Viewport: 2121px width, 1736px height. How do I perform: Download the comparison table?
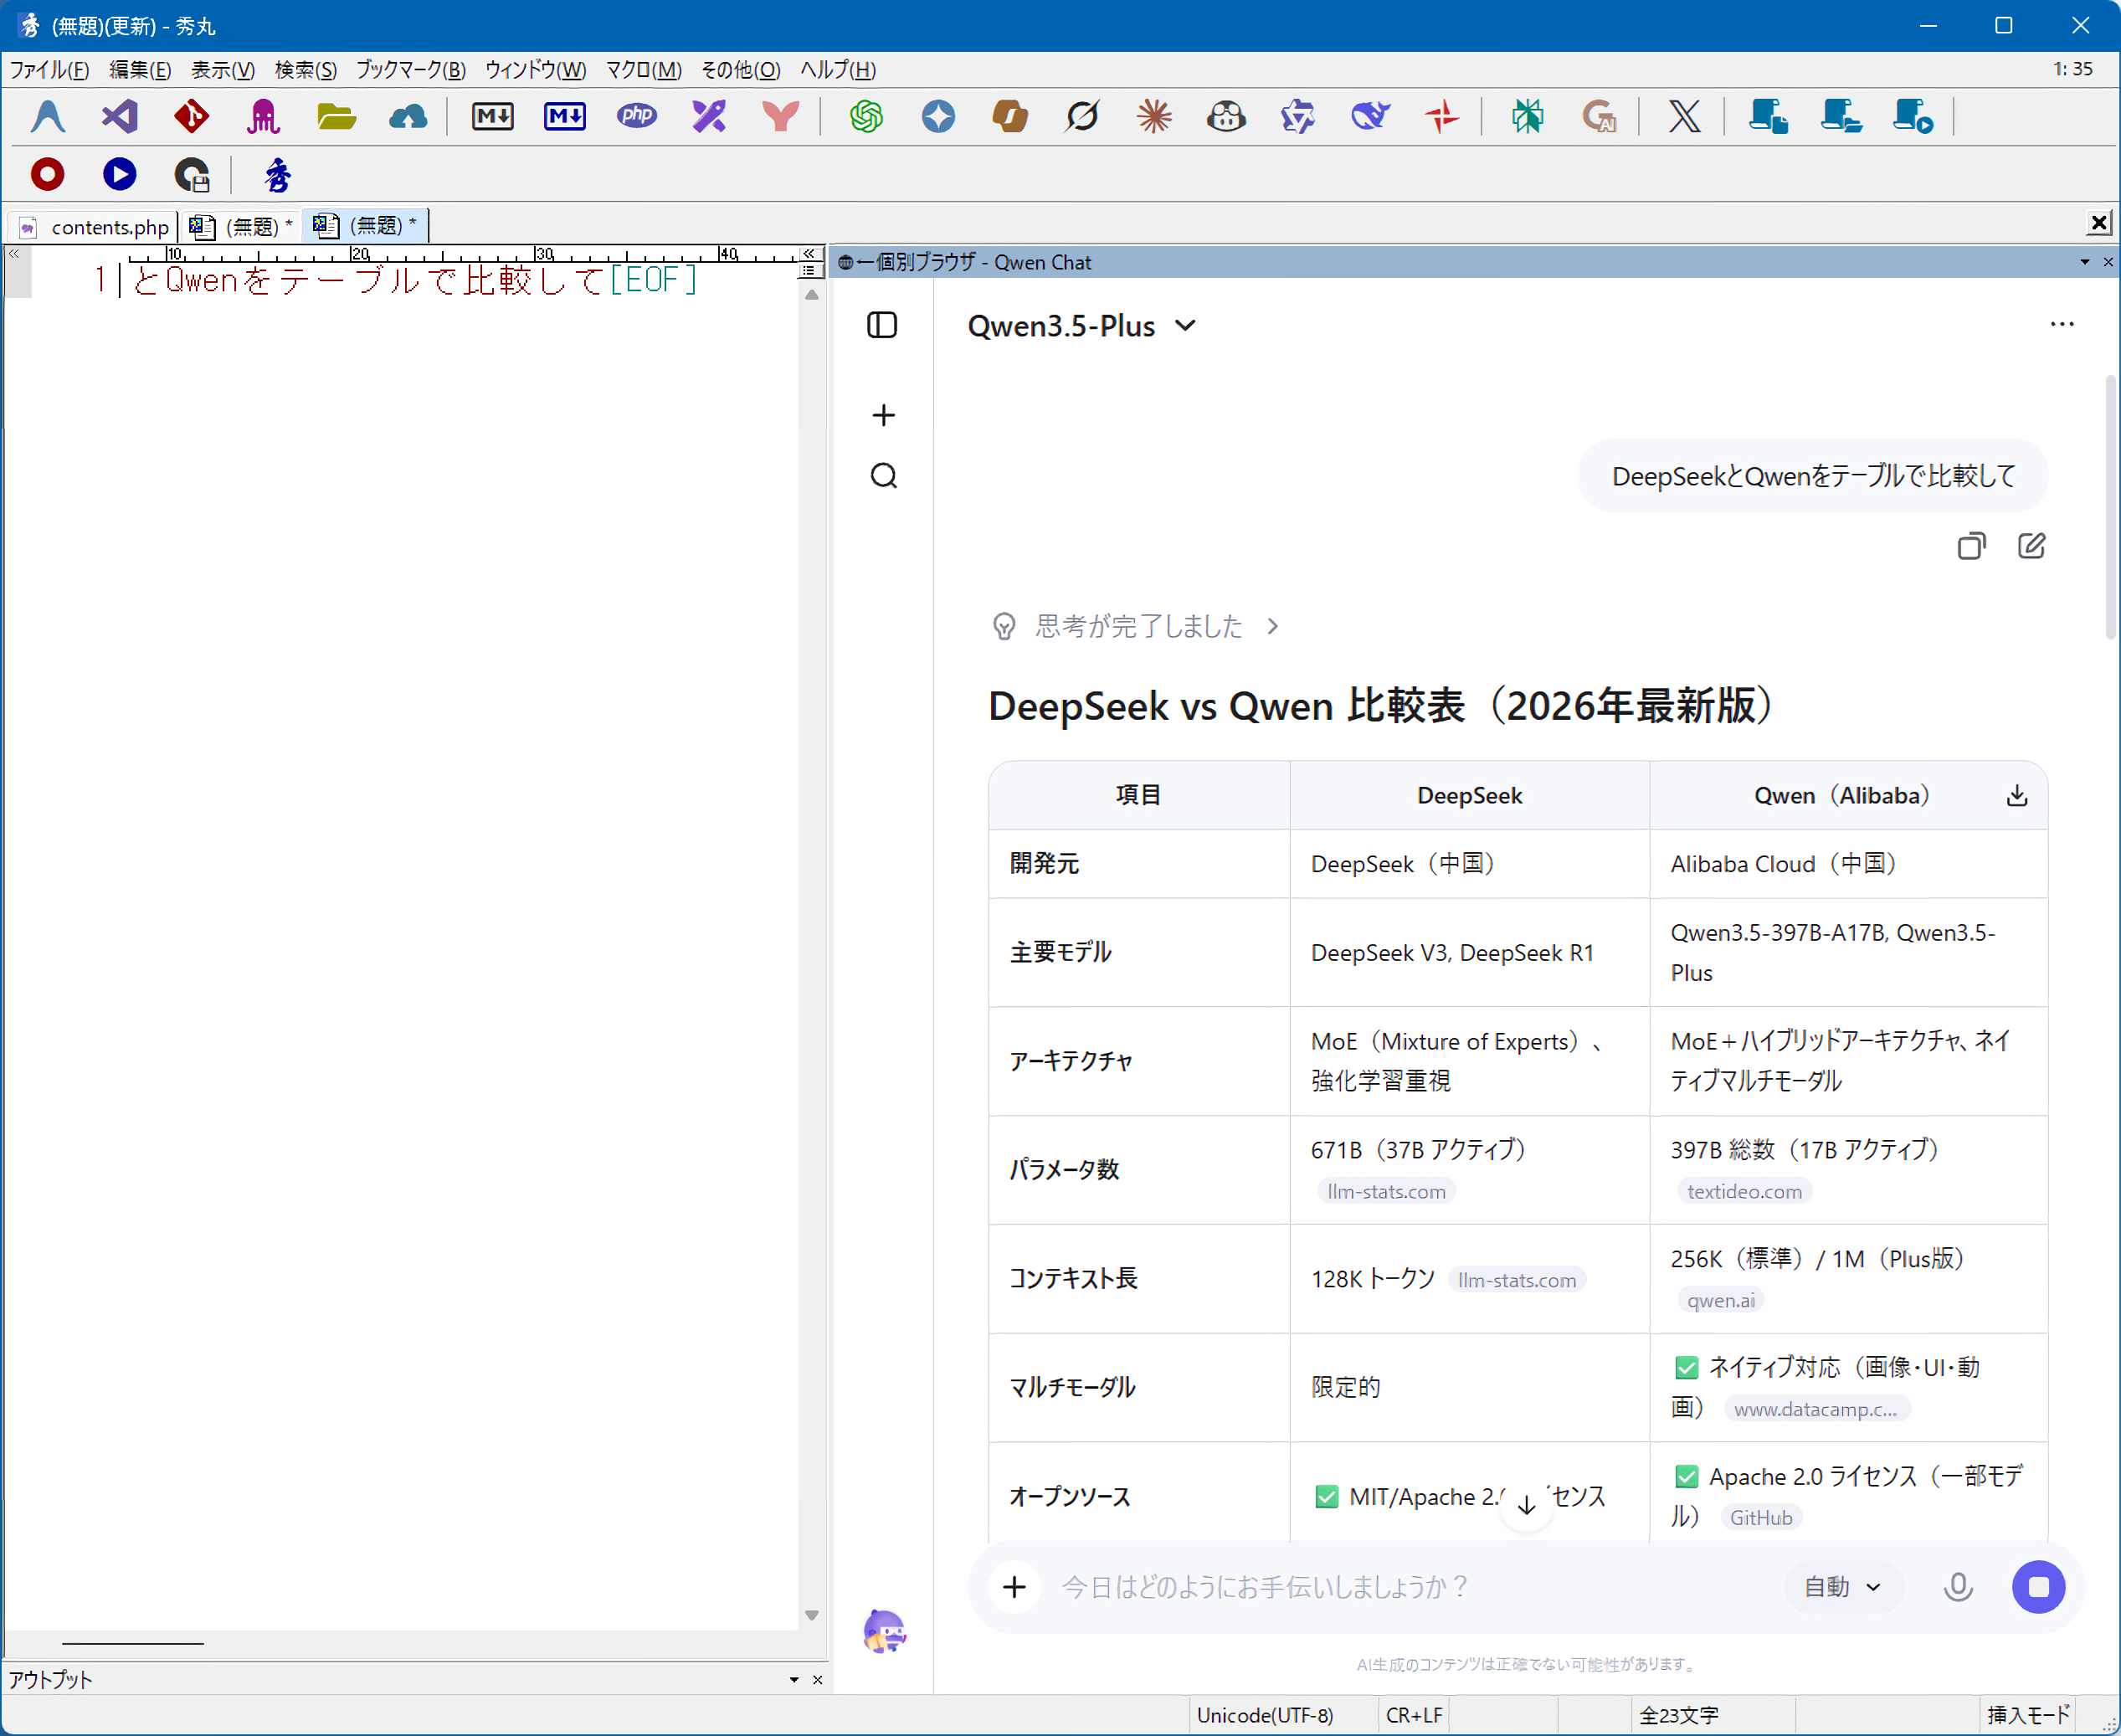[2016, 795]
